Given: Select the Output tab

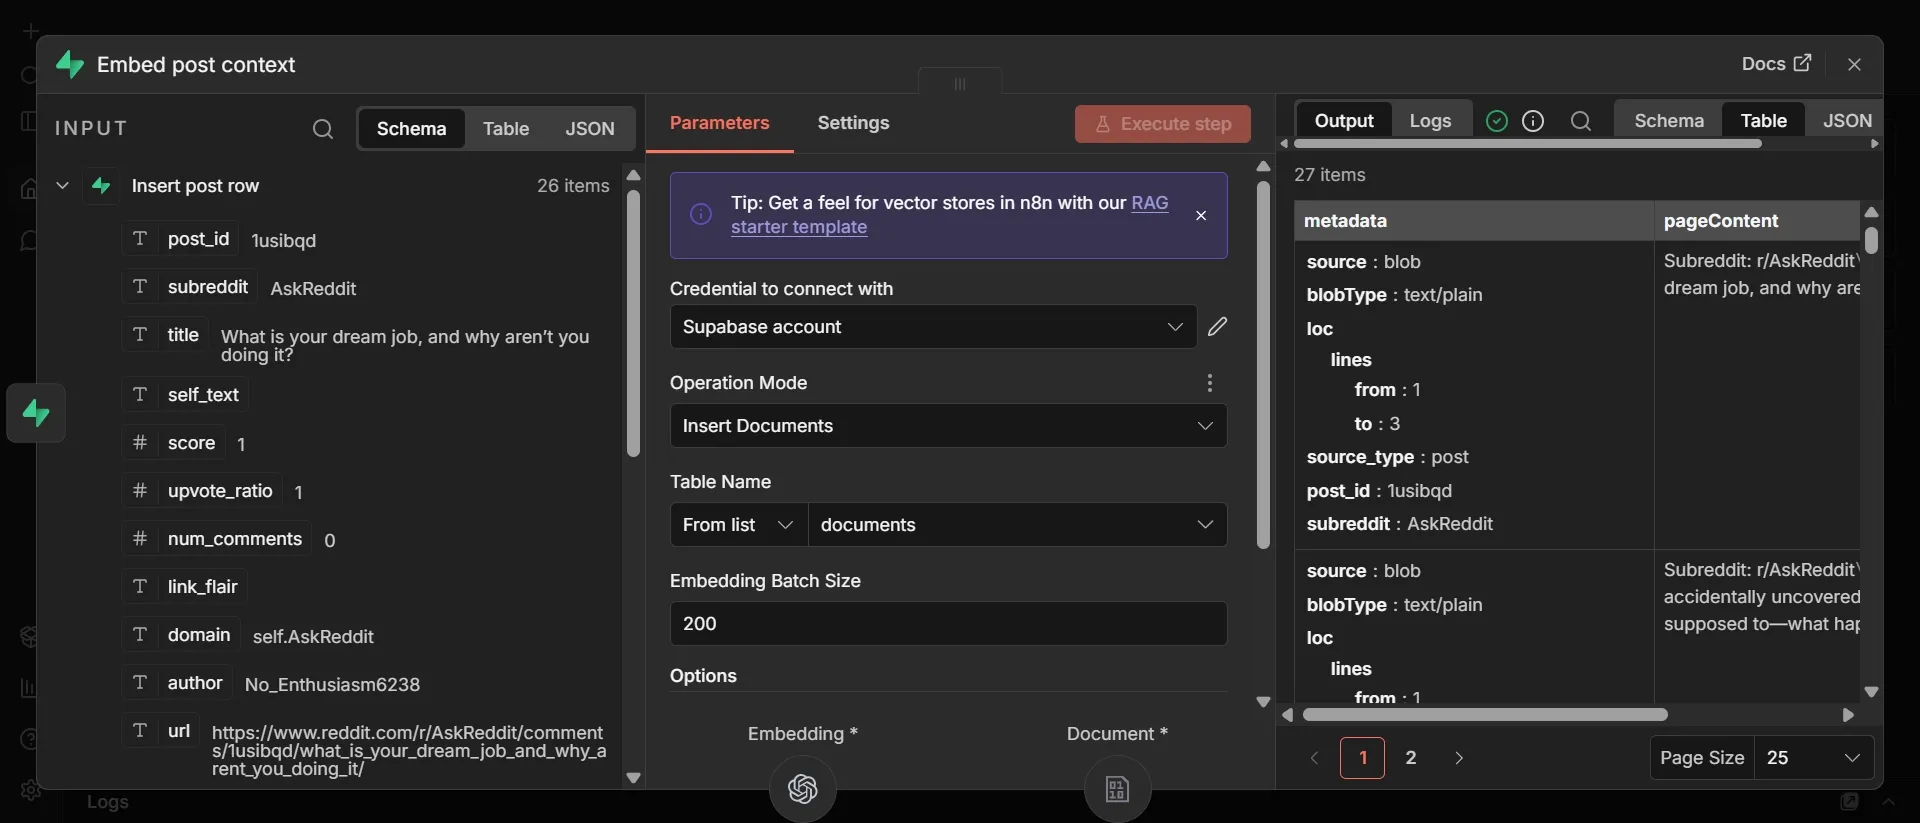Looking at the screenshot, I should point(1344,121).
